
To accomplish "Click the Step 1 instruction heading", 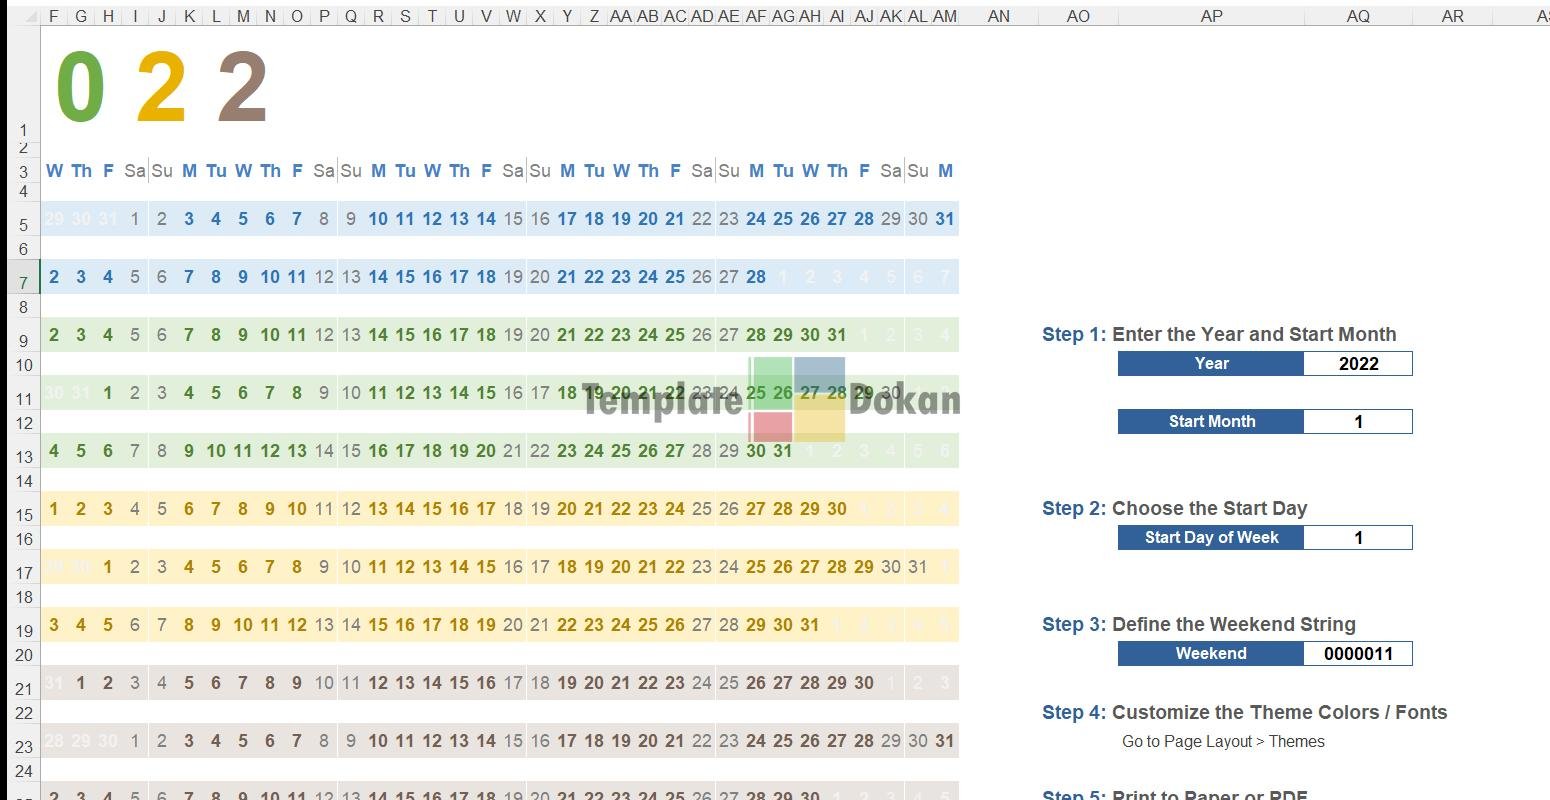I will (1218, 335).
